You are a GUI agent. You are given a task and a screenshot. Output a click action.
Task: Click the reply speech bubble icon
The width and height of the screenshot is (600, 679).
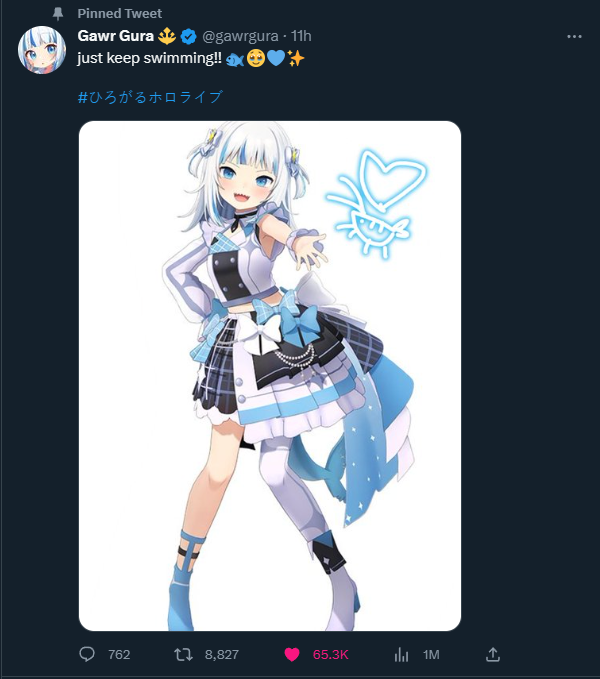pos(87,654)
